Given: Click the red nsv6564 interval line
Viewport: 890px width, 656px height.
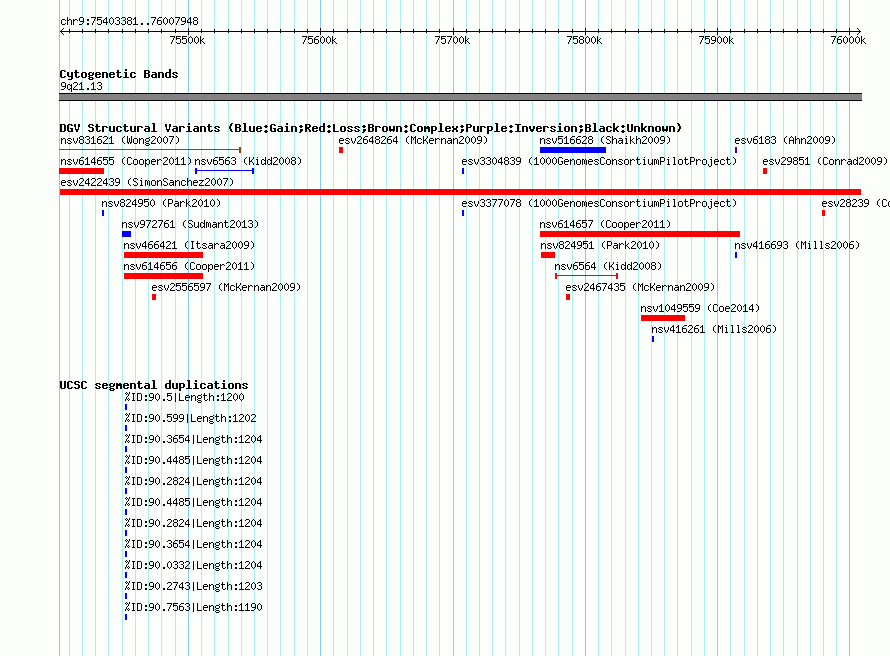Looking at the screenshot, I should click(x=586, y=276).
